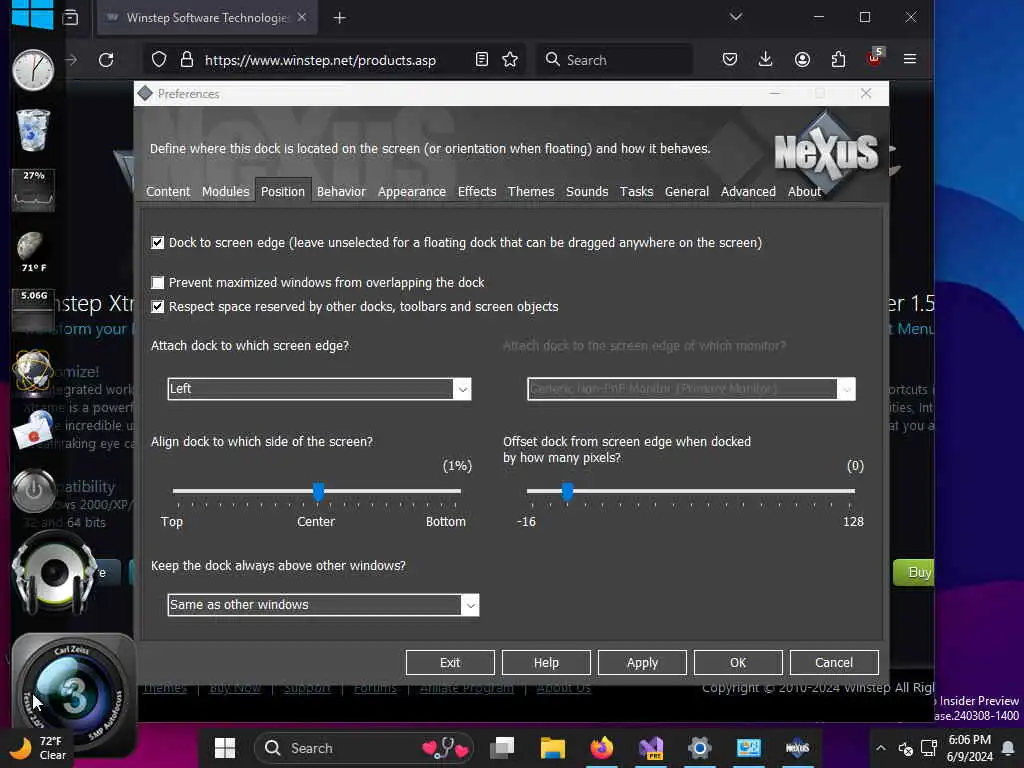Click the green Buy button on webpage
The image size is (1024, 768).
click(x=914, y=573)
